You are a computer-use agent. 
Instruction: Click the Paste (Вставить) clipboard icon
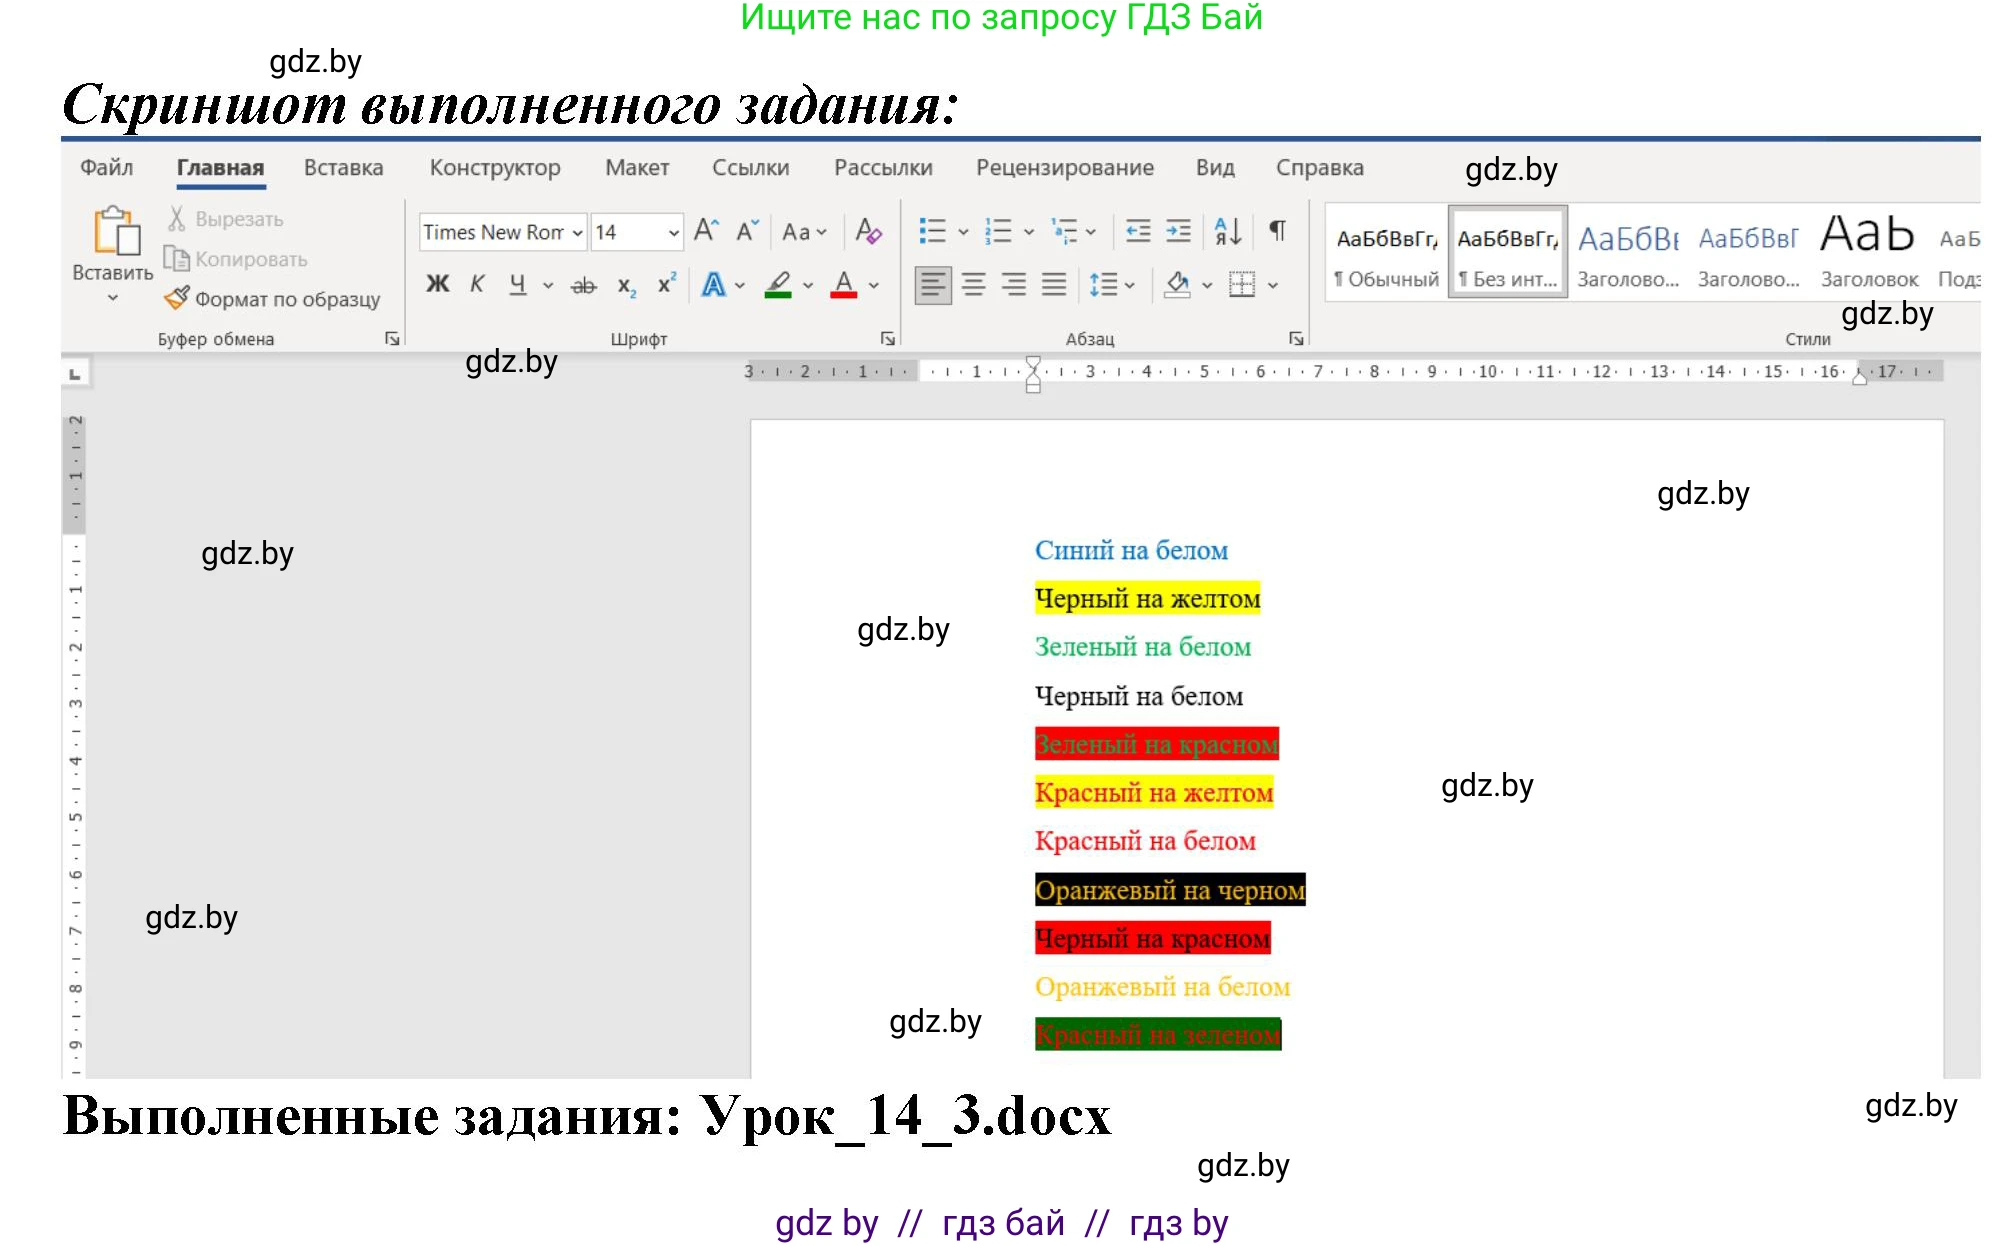115,231
